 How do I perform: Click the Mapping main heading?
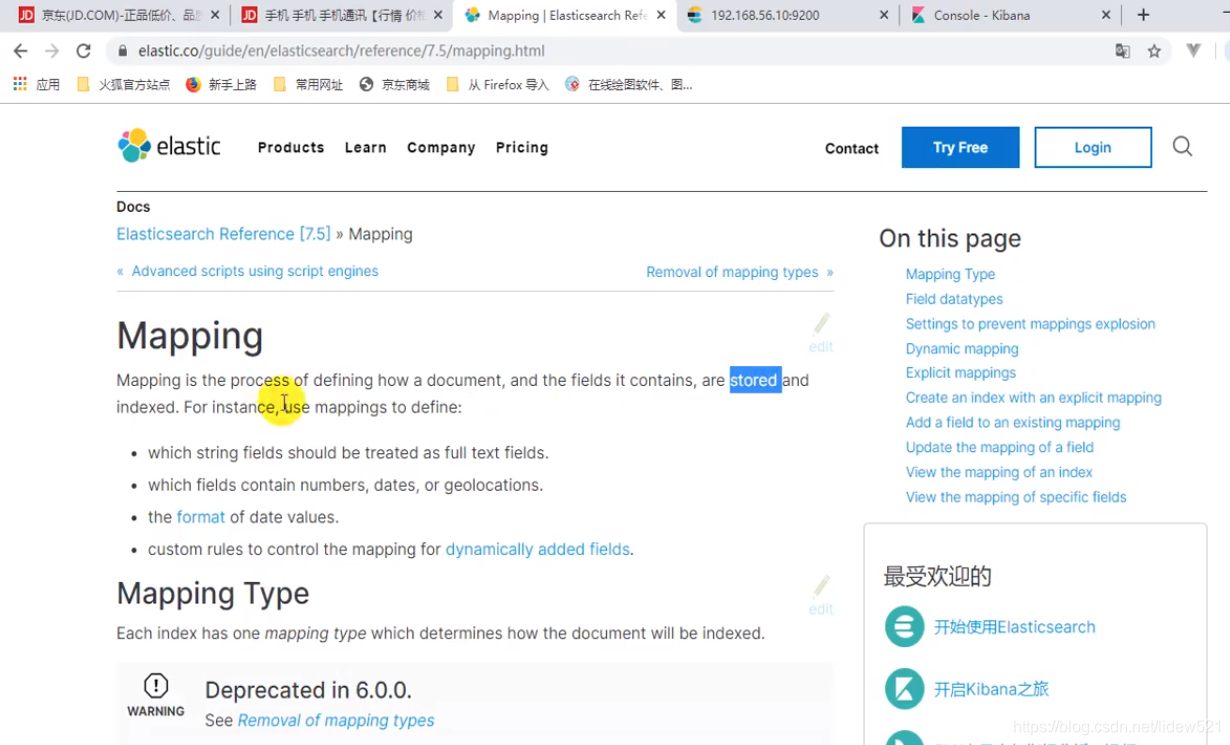[x=190, y=336]
